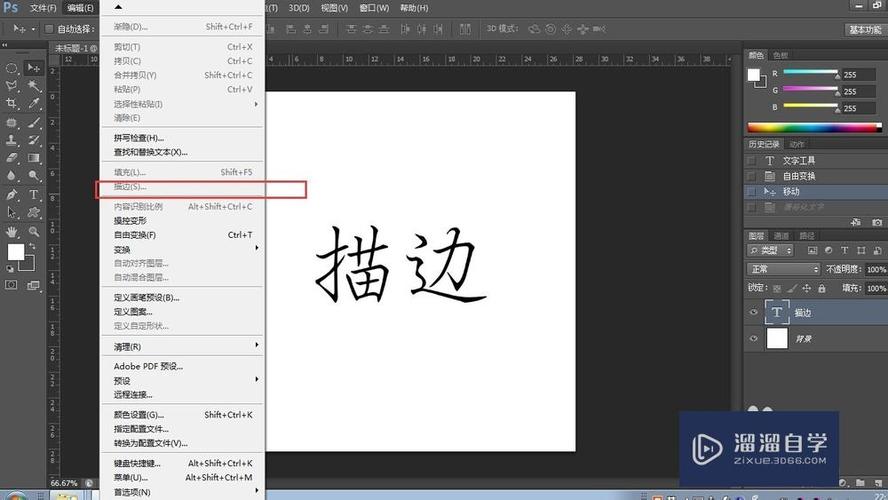Select the Gradient tool
Viewport: 888px width, 500px height.
(34, 158)
